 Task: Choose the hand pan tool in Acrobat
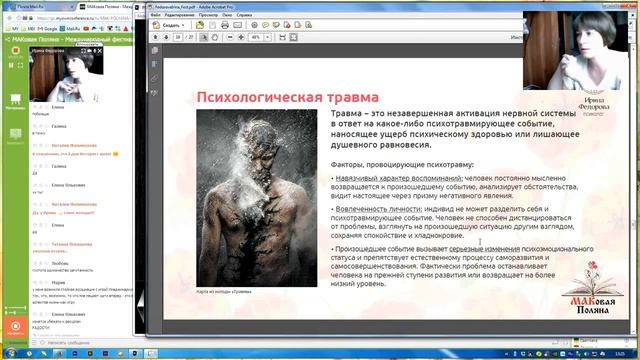point(215,37)
